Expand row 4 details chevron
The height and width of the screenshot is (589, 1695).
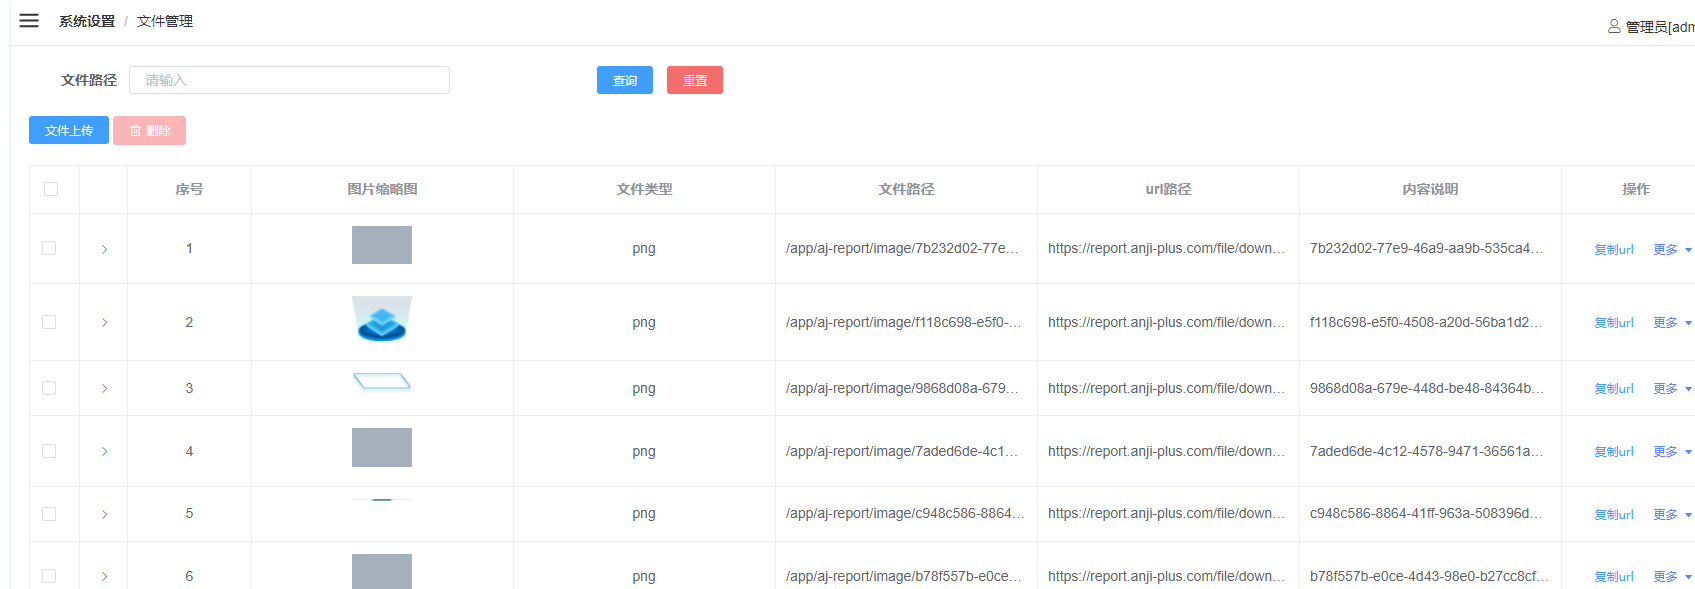(104, 451)
